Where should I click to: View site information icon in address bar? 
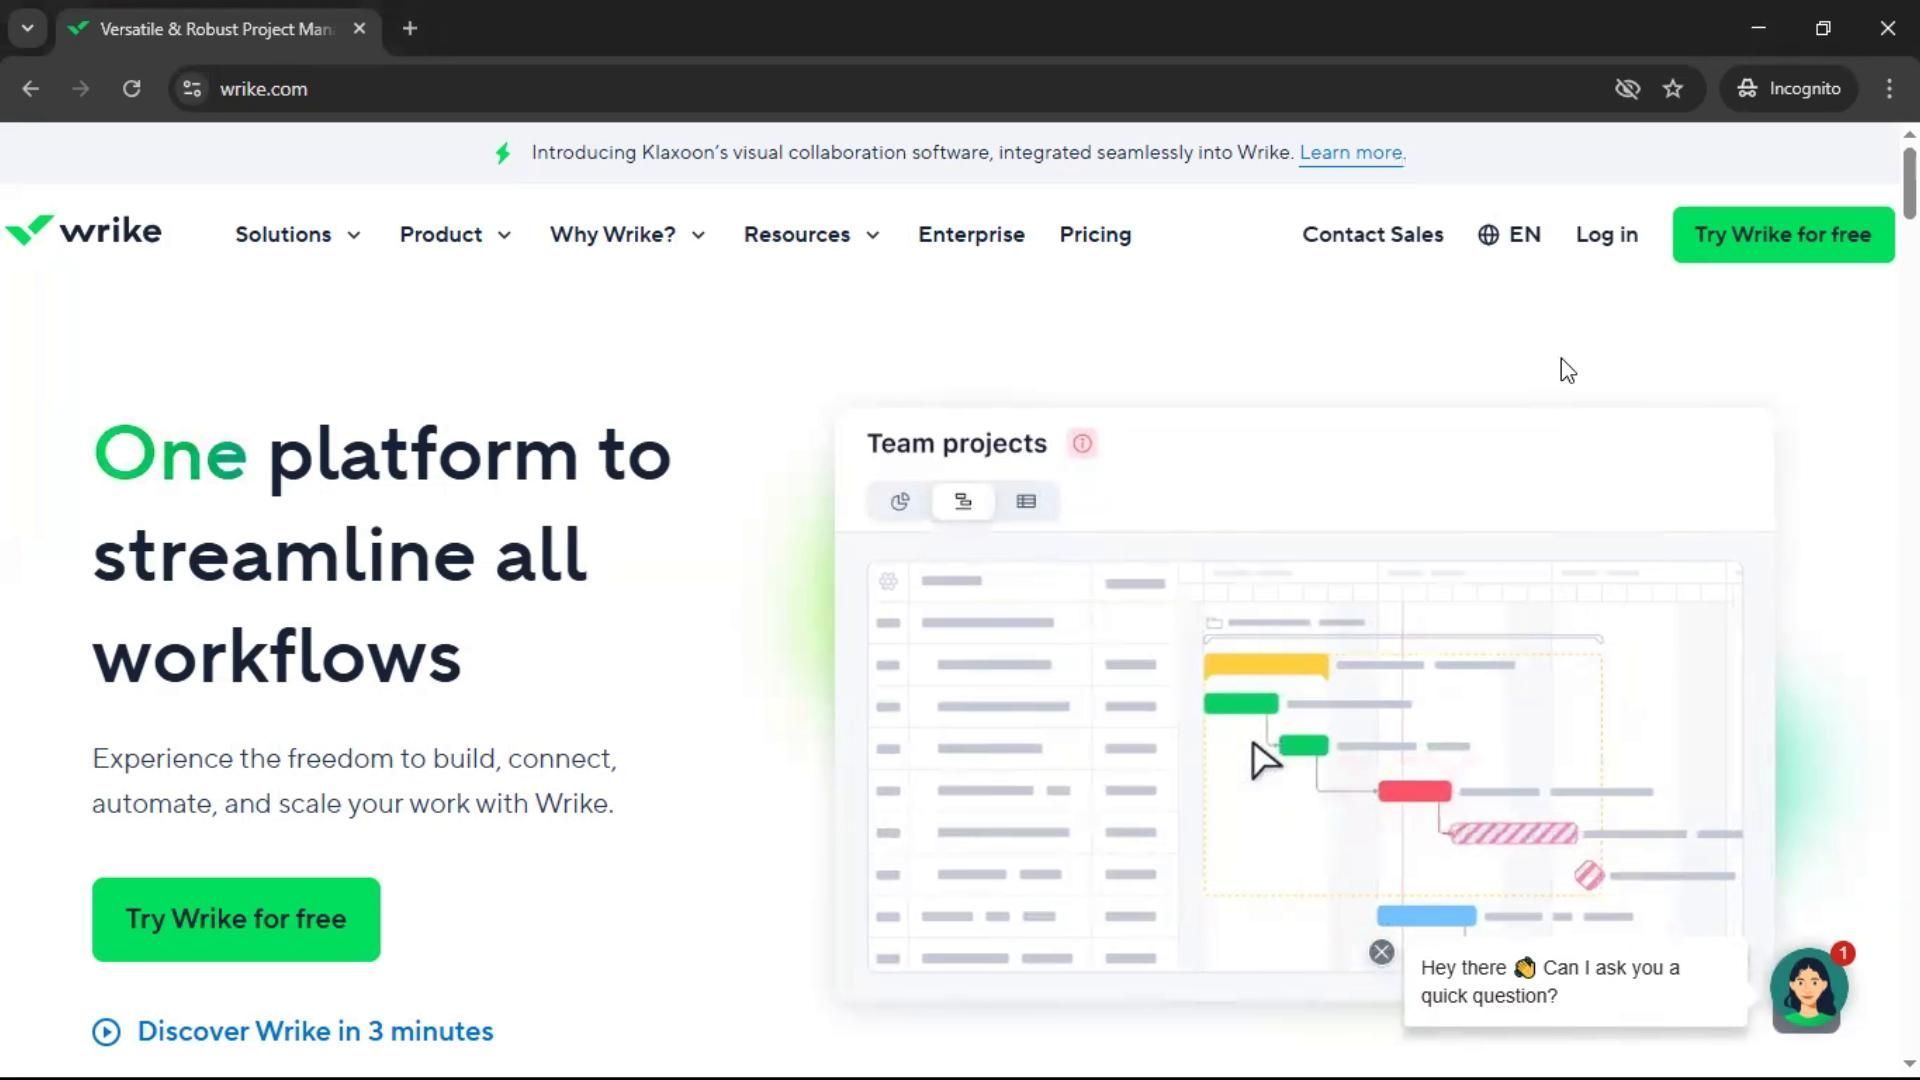pyautogui.click(x=192, y=89)
